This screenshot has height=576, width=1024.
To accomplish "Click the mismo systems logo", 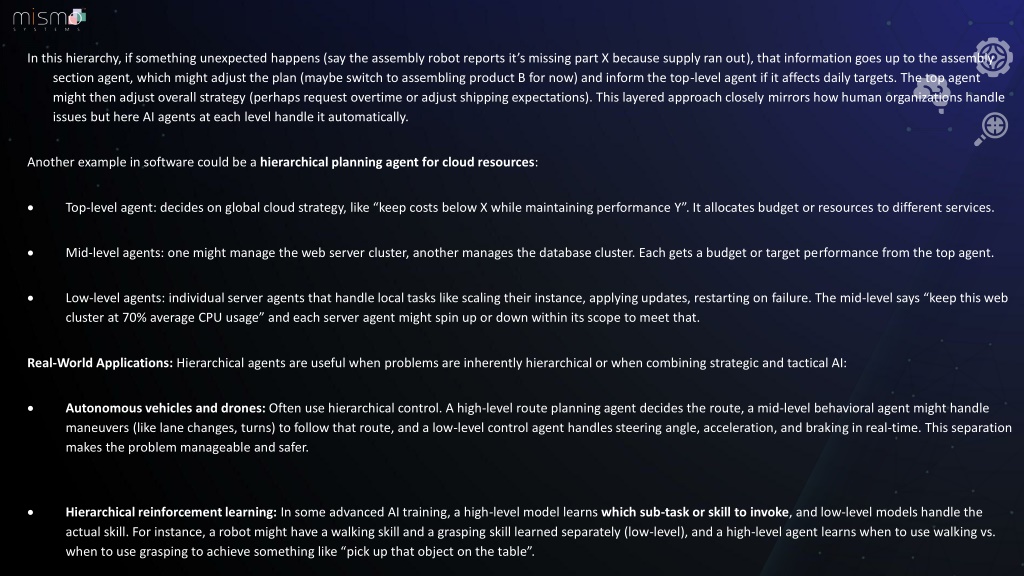I will pos(49,19).
